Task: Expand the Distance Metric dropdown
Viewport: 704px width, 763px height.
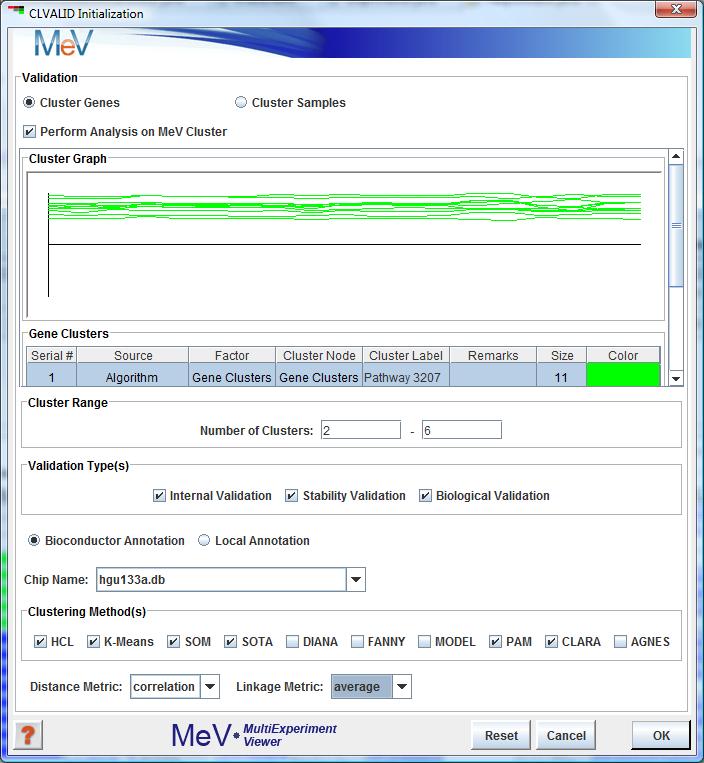Action: click(x=210, y=687)
